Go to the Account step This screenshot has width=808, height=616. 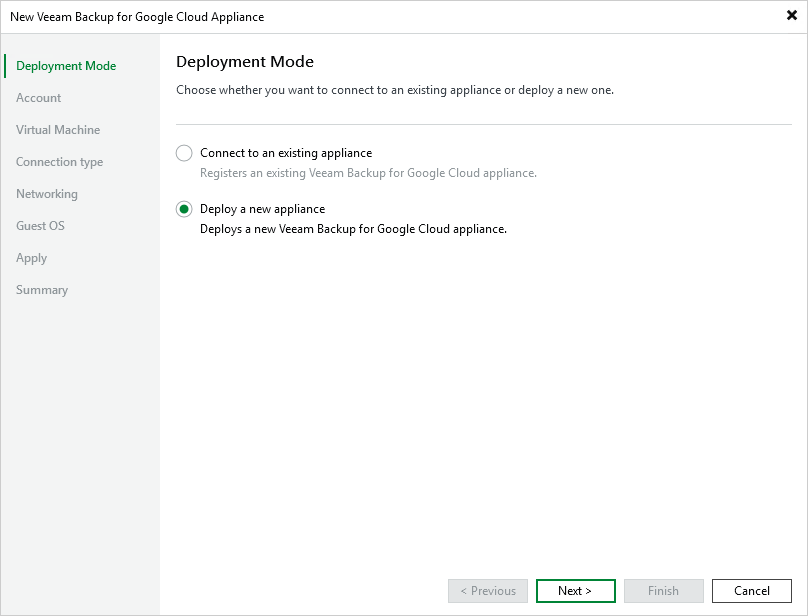(39, 98)
